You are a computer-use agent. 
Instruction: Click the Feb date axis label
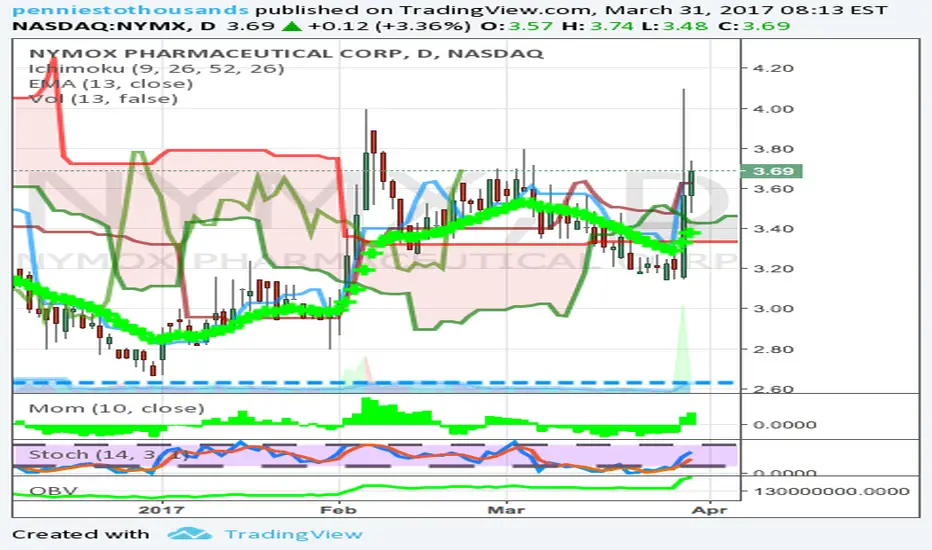click(x=338, y=510)
